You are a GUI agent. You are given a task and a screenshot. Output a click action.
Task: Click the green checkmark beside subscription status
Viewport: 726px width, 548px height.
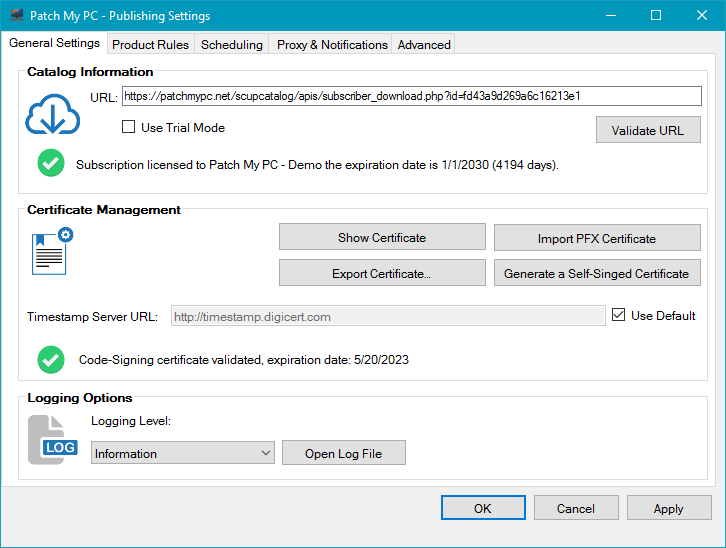coord(51,163)
